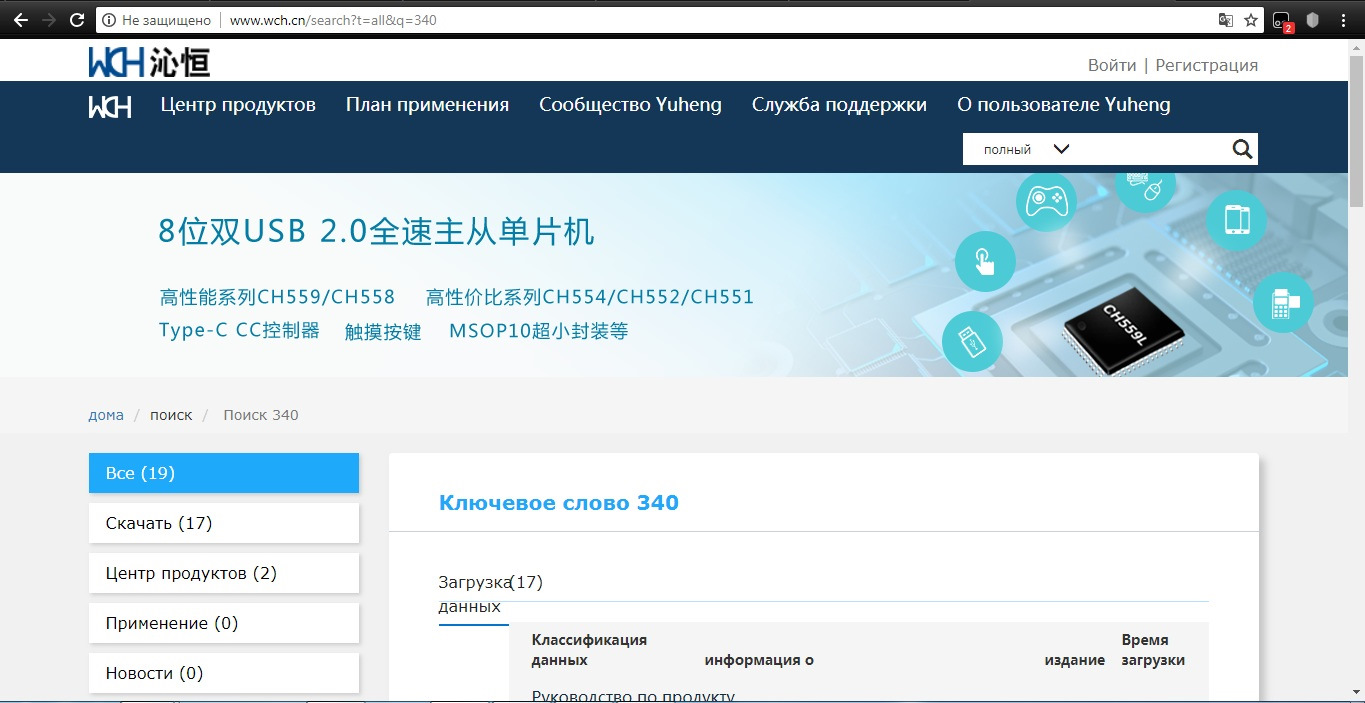Select the game controller icon in the banner
Image resolution: width=1365 pixels, height=703 pixels.
tap(1046, 201)
